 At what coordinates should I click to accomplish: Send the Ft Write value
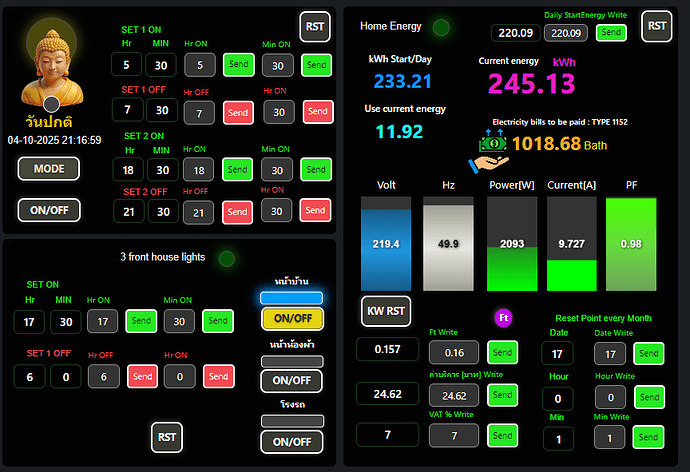click(x=502, y=352)
